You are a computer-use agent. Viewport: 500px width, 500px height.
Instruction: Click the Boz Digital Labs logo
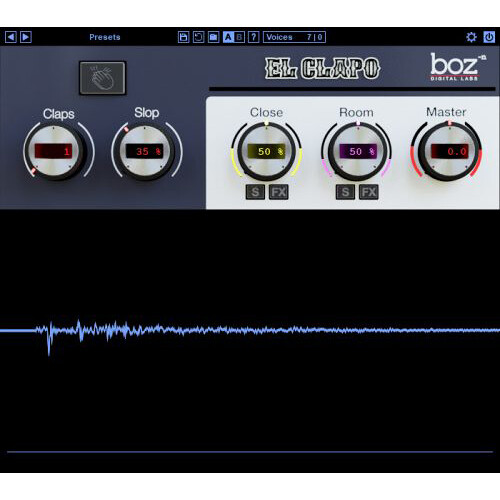(457, 67)
